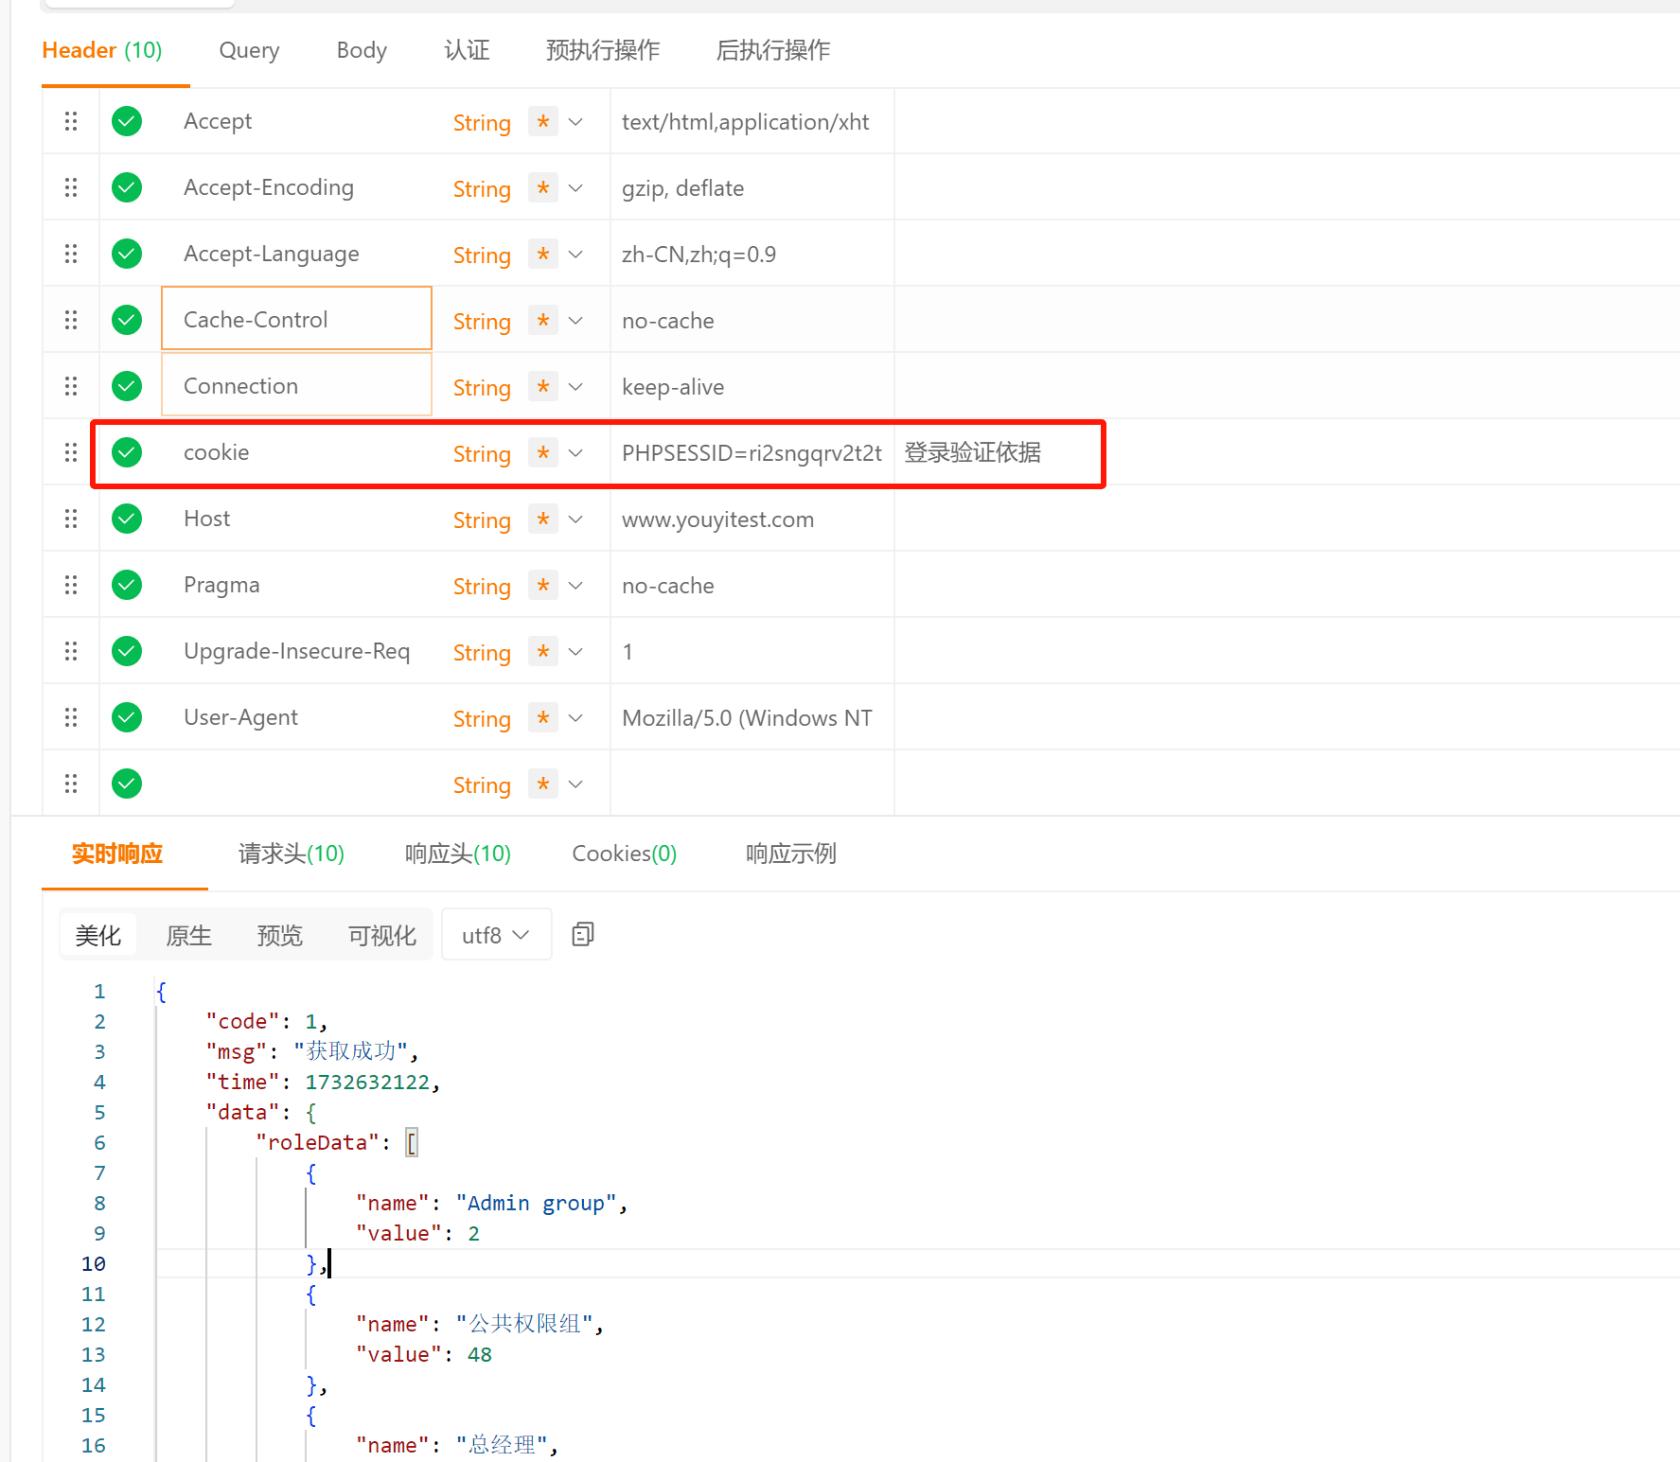Screen dimensions: 1680x1462
Task: Grab the drag handle for Cache-Control row
Action: (x=71, y=319)
